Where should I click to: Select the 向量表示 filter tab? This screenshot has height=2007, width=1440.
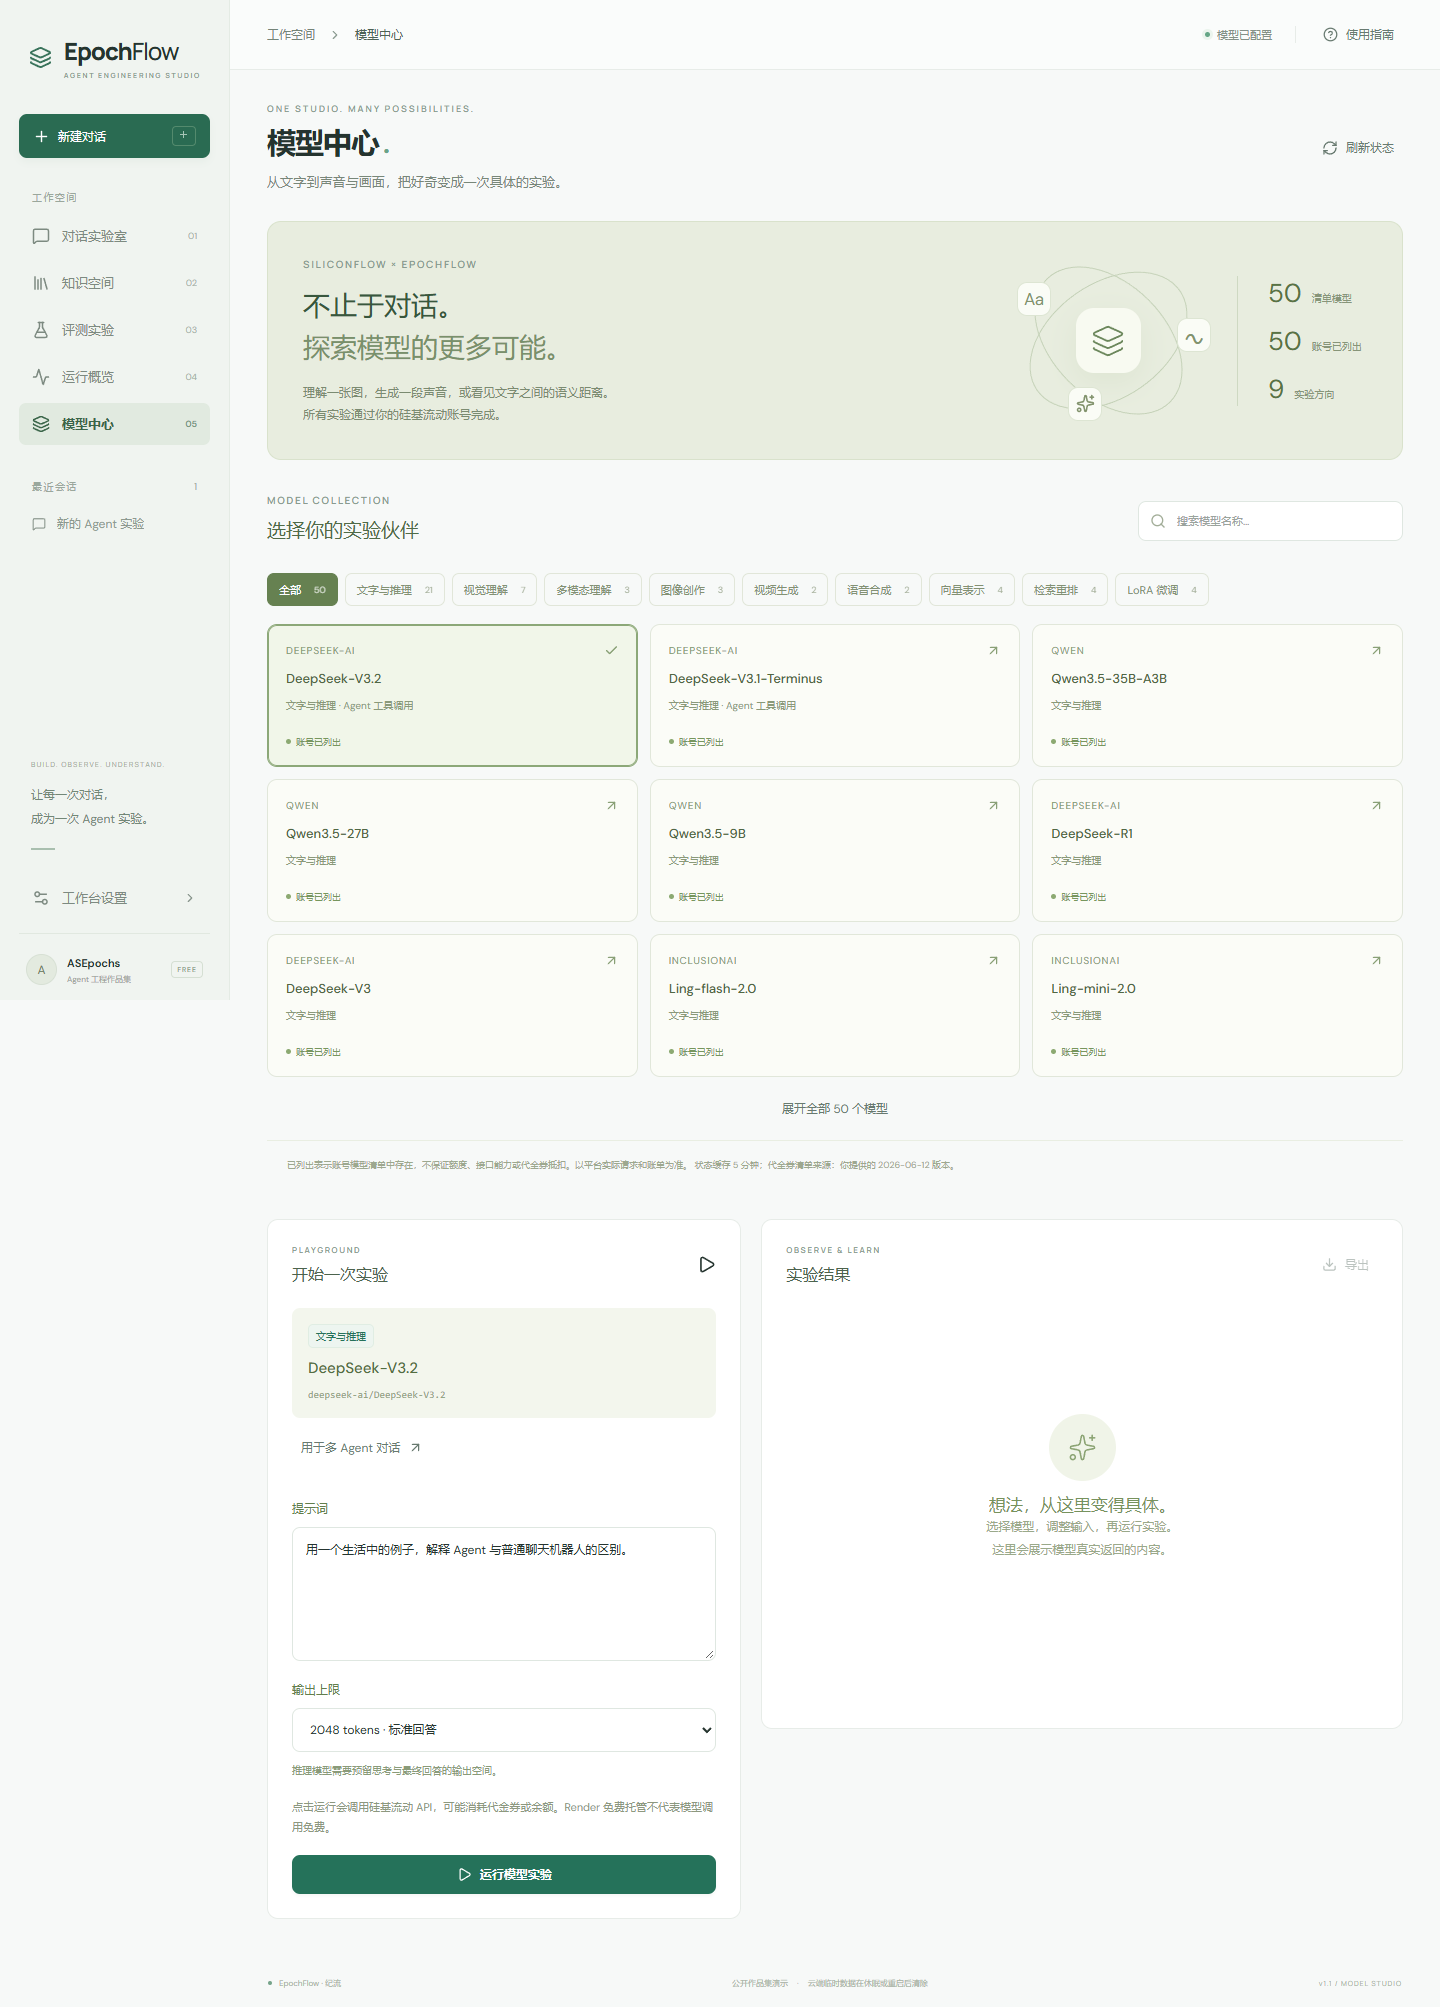(972, 590)
